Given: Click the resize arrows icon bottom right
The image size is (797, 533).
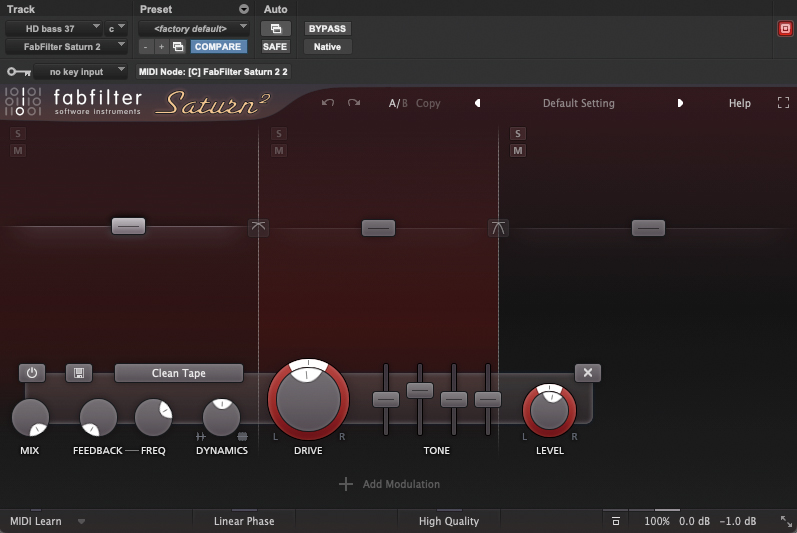Looking at the screenshot, I should [786, 521].
